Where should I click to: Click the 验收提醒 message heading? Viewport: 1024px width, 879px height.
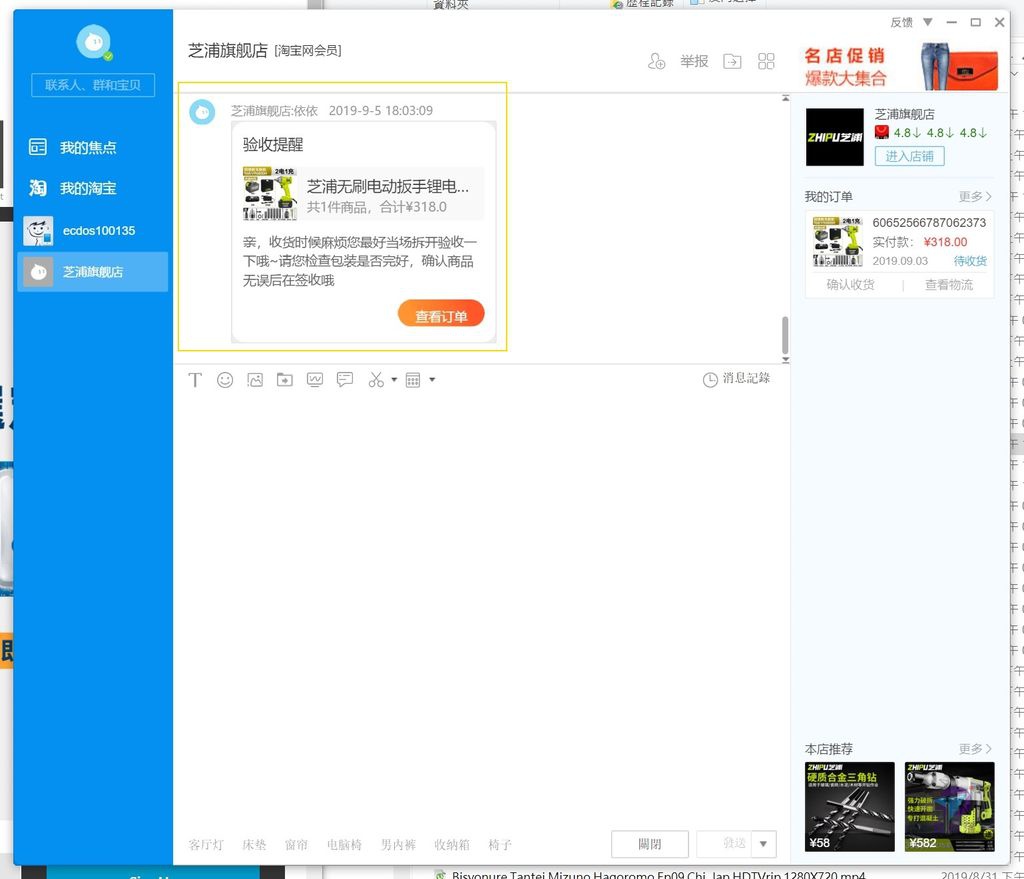[273, 144]
